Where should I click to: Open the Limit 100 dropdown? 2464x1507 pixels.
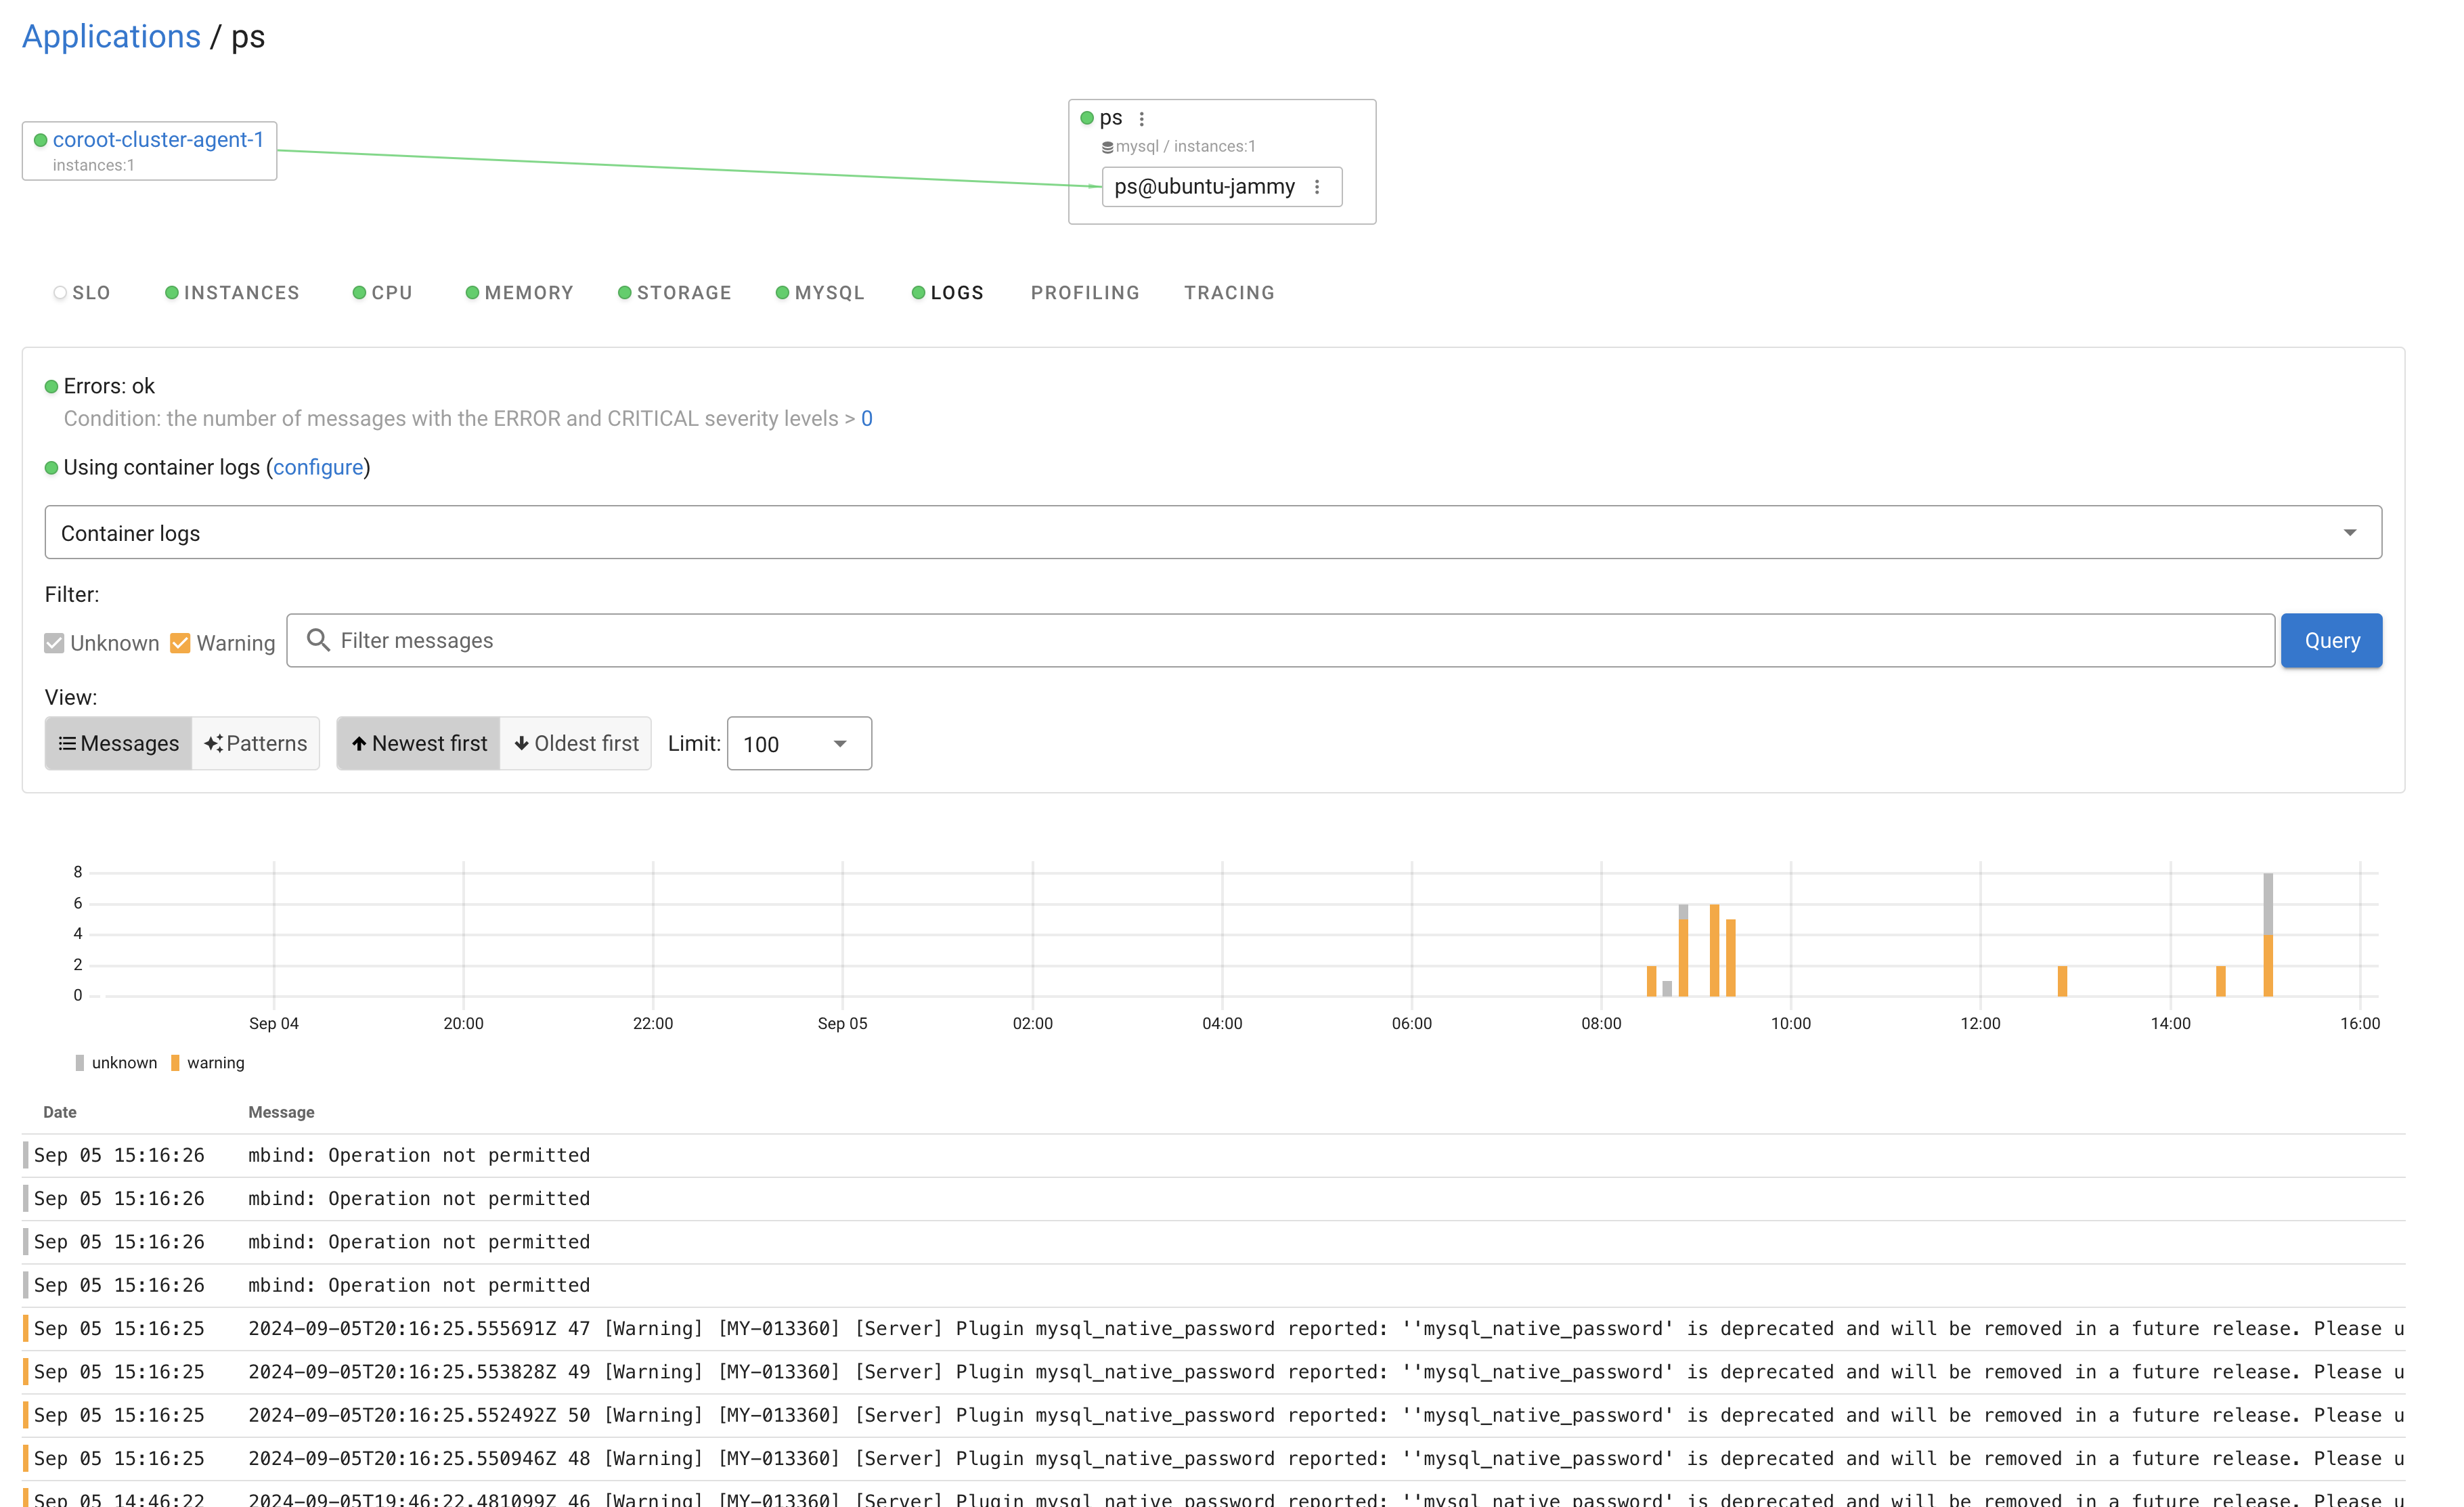click(x=799, y=744)
